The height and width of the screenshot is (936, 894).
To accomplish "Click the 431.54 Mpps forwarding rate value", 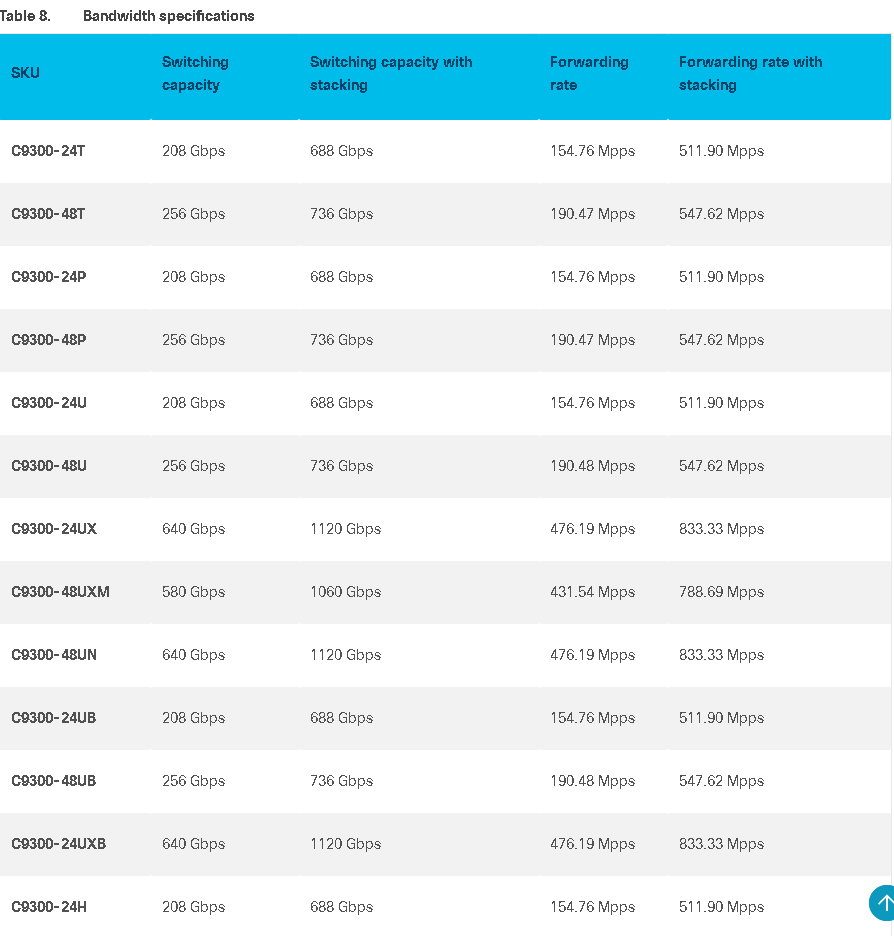I will [592, 592].
